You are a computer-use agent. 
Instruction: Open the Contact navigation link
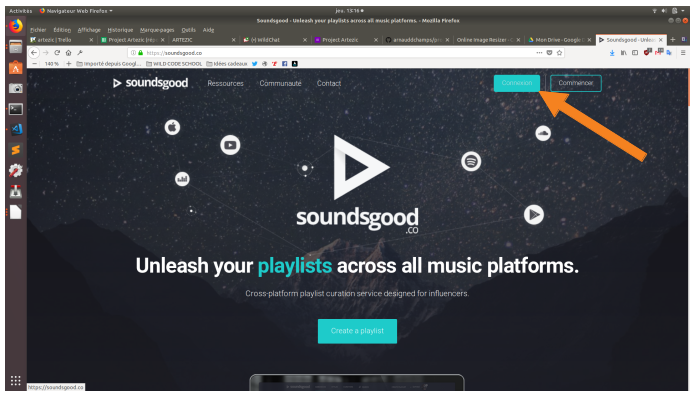pos(329,83)
